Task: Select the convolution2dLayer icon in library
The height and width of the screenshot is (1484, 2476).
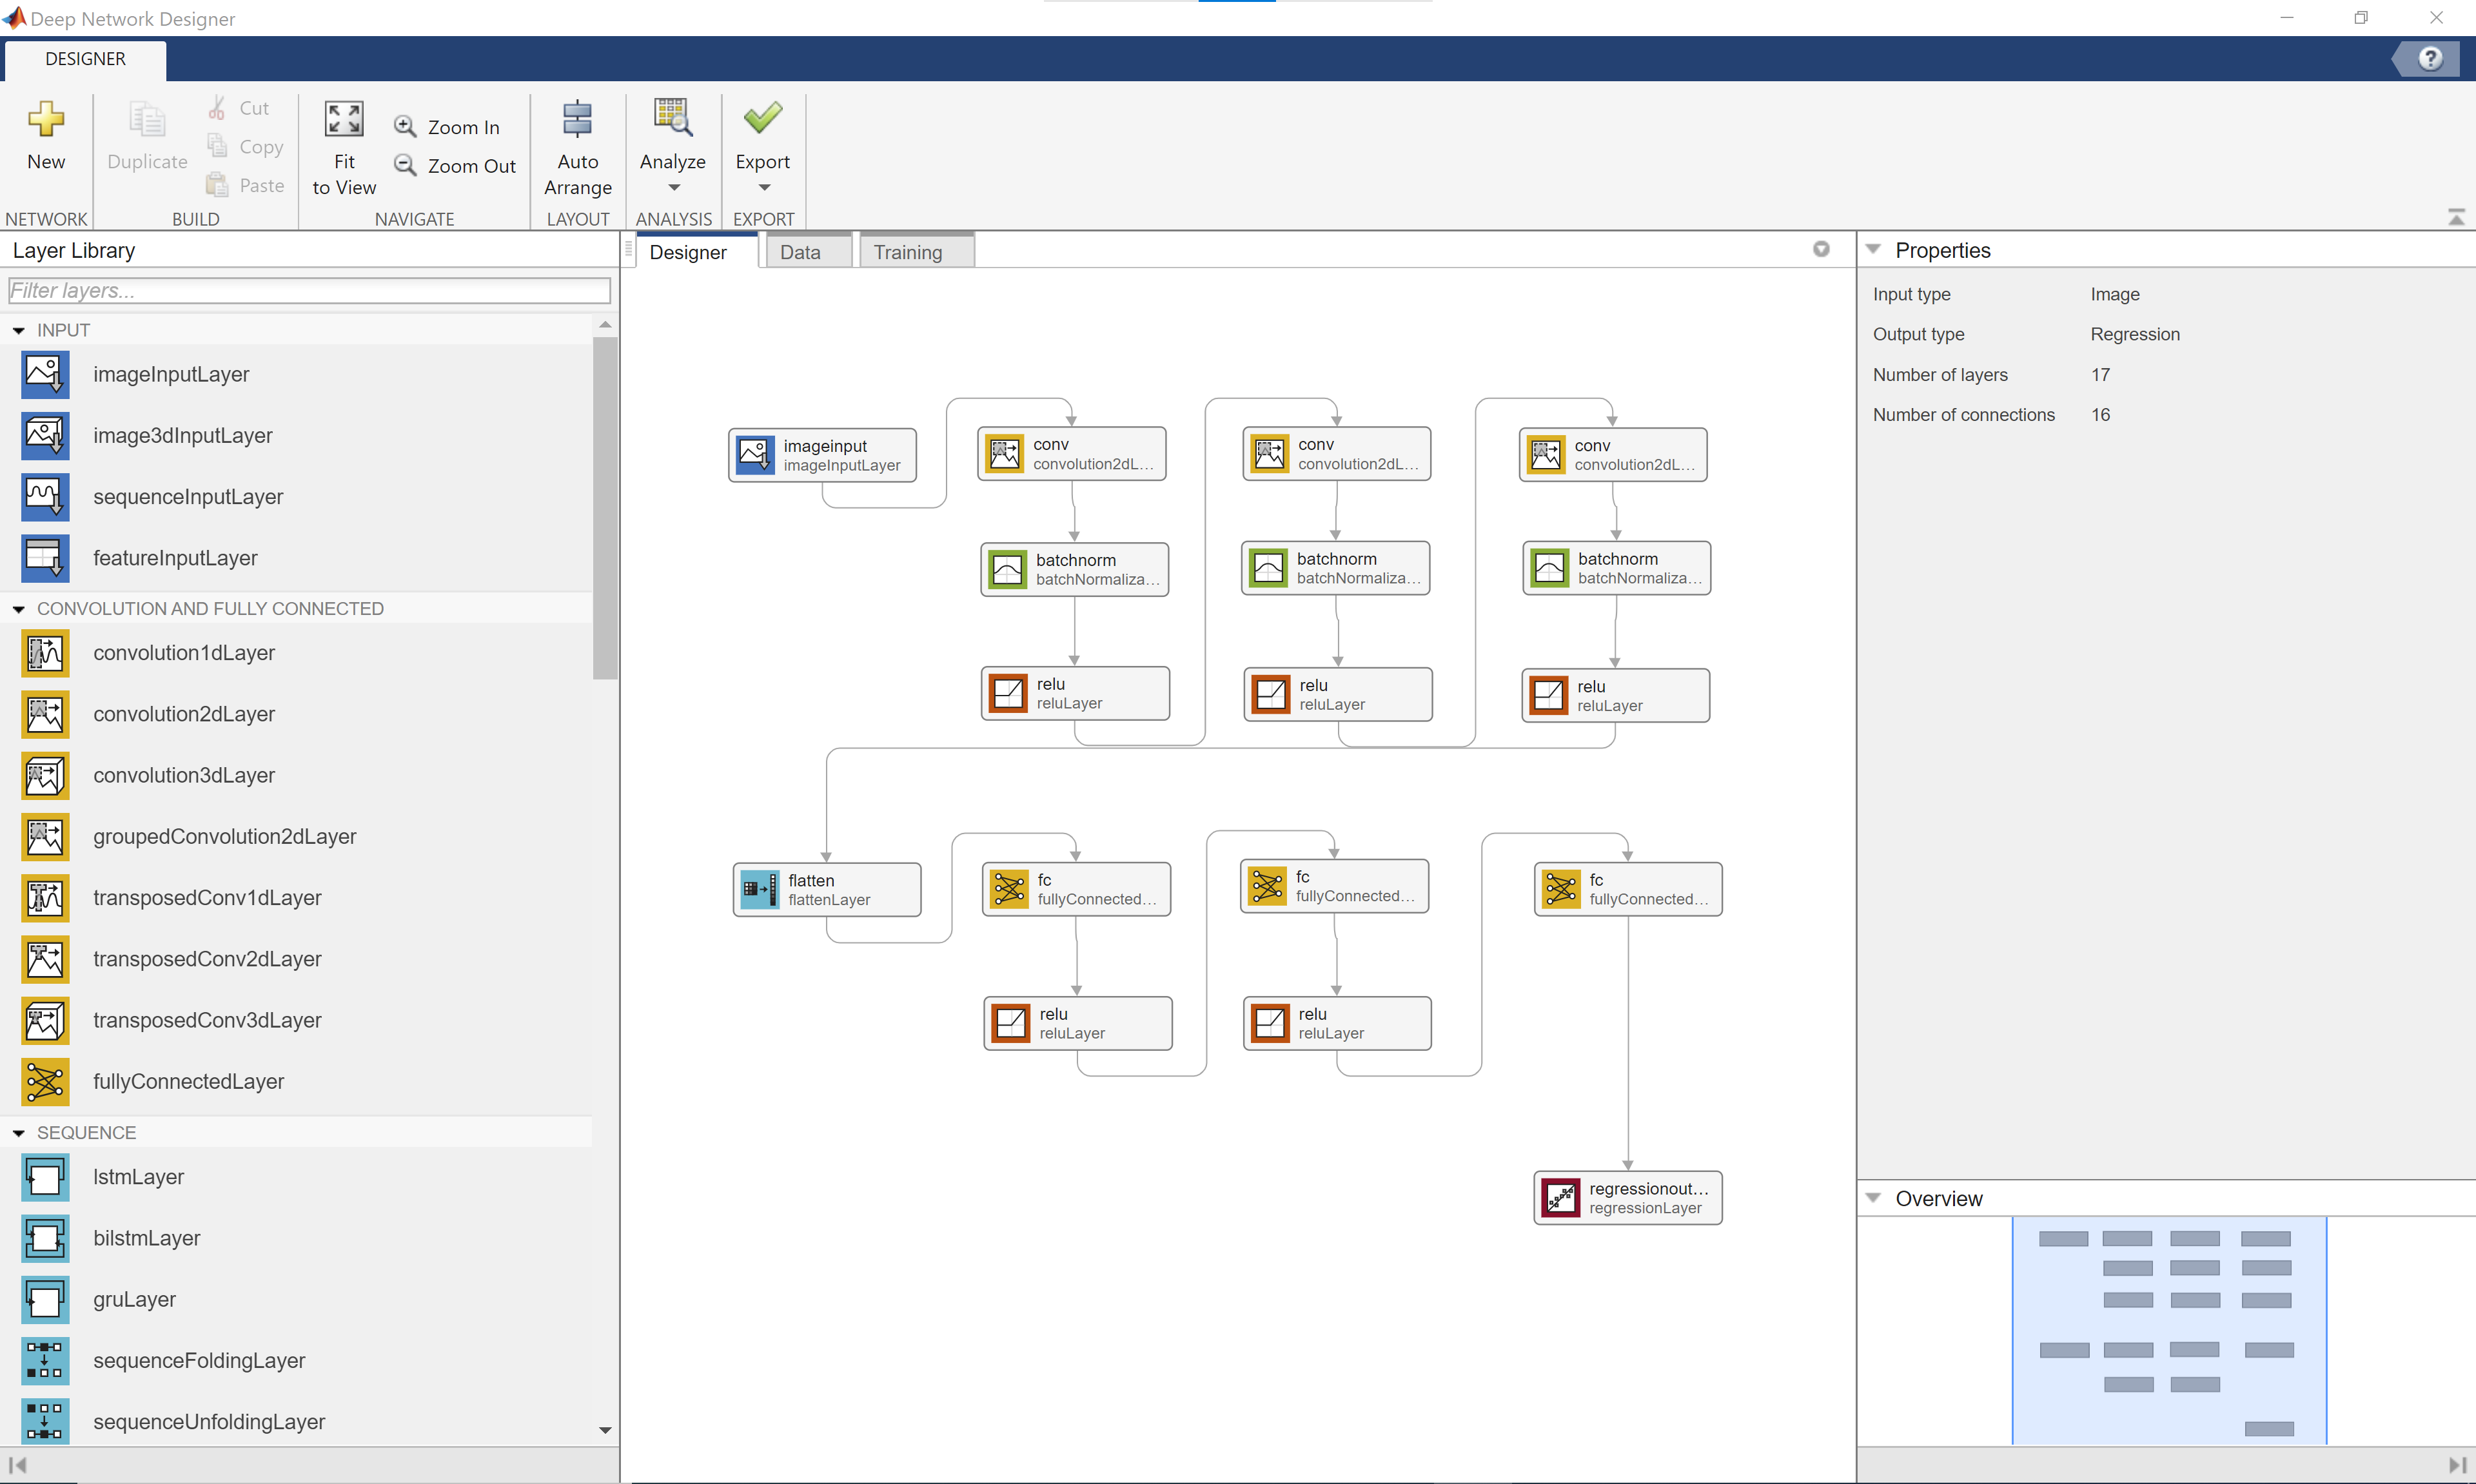Action: 45,714
